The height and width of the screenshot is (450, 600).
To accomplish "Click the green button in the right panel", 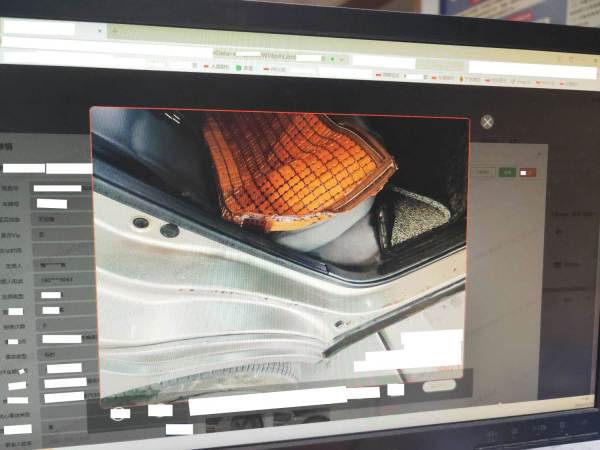I will click(x=509, y=172).
